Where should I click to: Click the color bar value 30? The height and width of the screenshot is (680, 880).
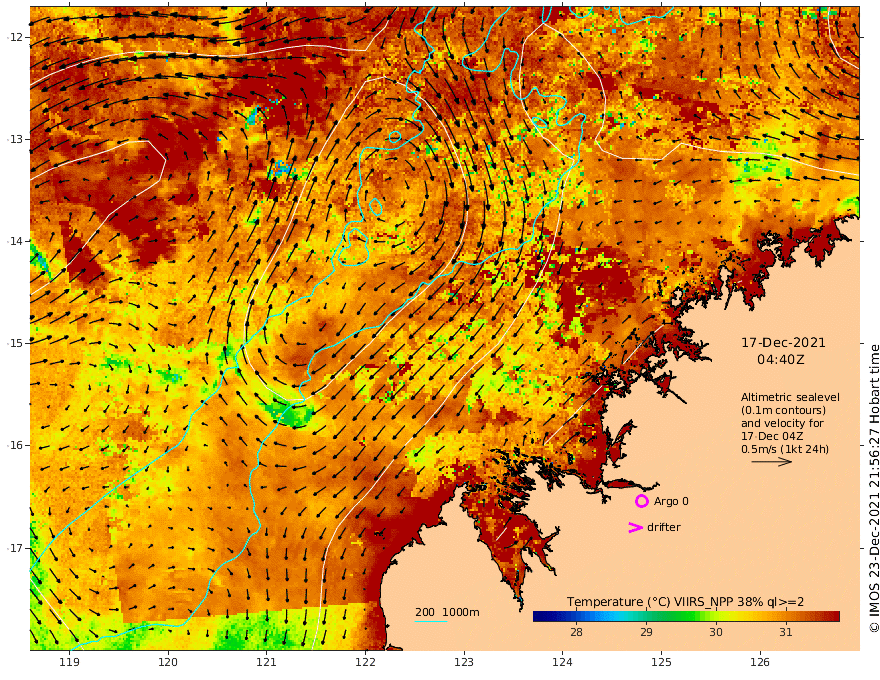pos(716,632)
